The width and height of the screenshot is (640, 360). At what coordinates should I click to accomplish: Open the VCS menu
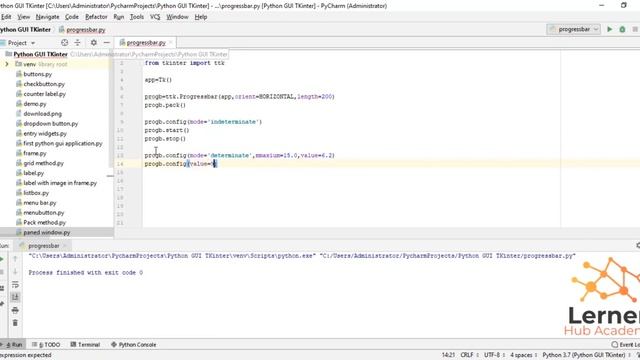coord(155,17)
